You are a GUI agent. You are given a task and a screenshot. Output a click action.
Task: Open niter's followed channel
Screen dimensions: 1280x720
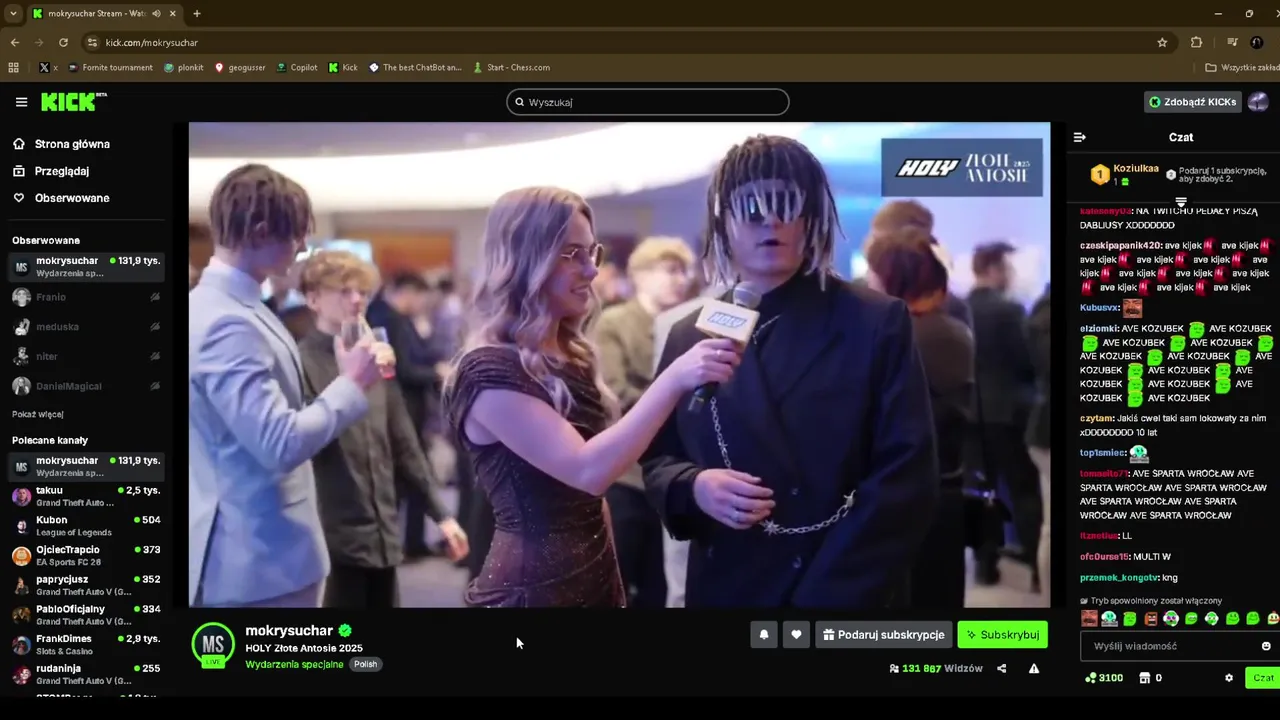point(86,356)
